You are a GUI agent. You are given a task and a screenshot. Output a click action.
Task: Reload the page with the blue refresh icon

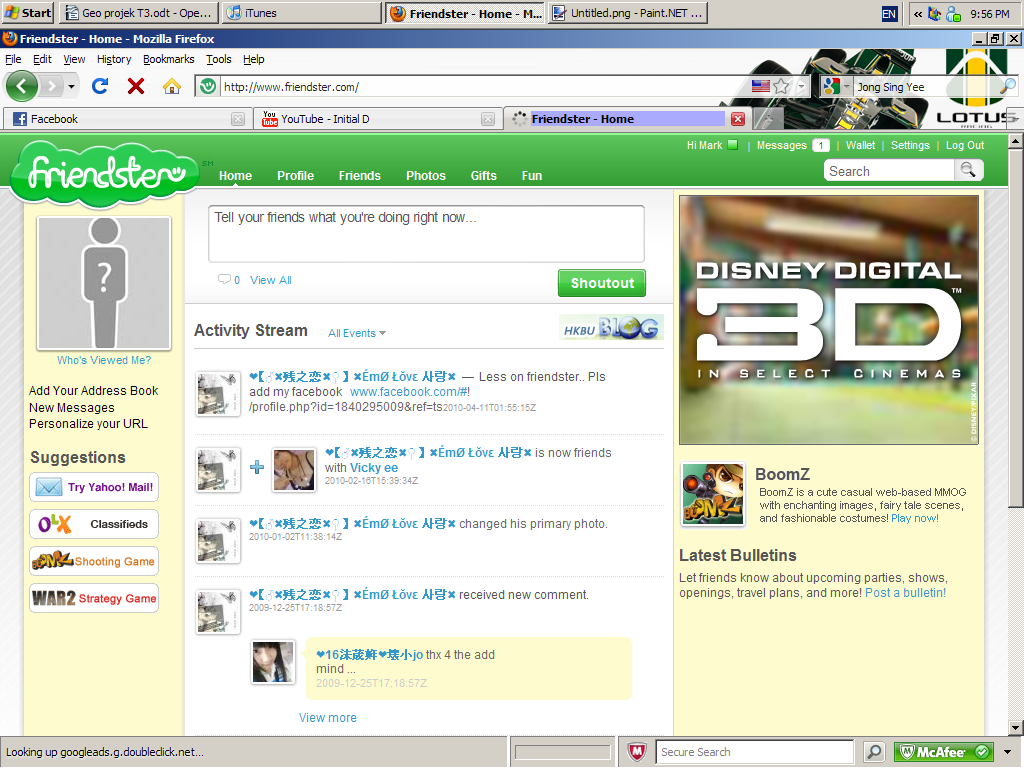pyautogui.click(x=100, y=86)
